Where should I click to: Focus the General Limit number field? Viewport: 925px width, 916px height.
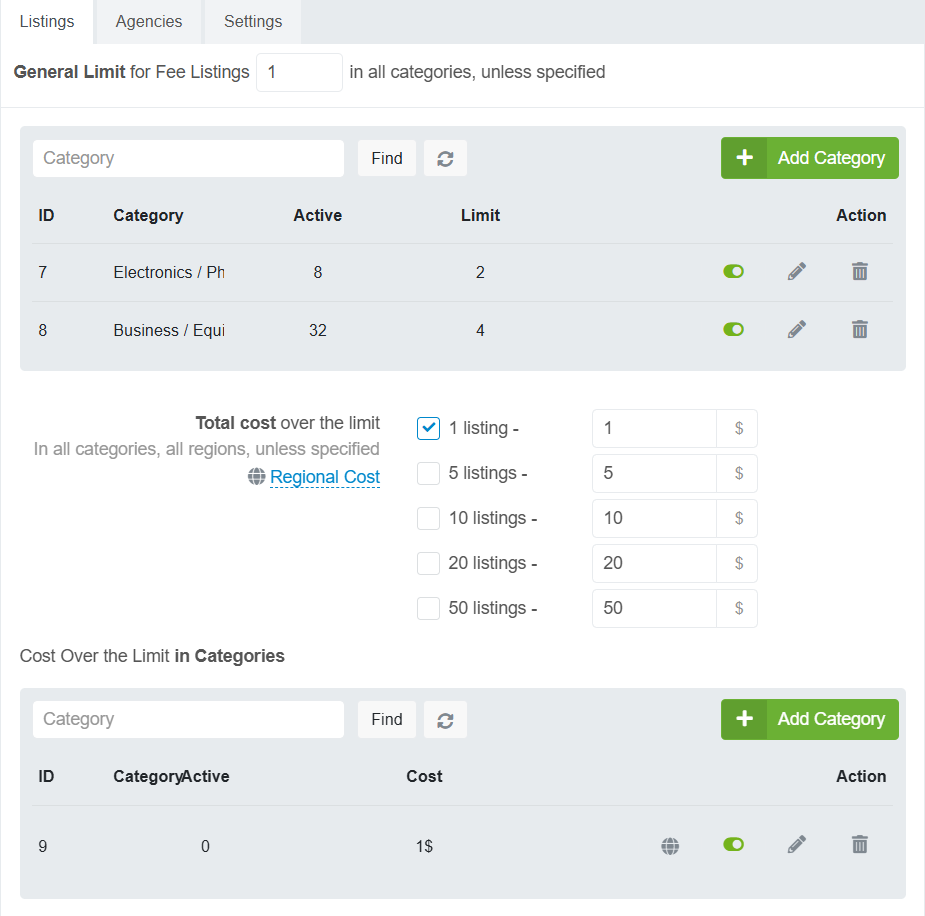(299, 72)
